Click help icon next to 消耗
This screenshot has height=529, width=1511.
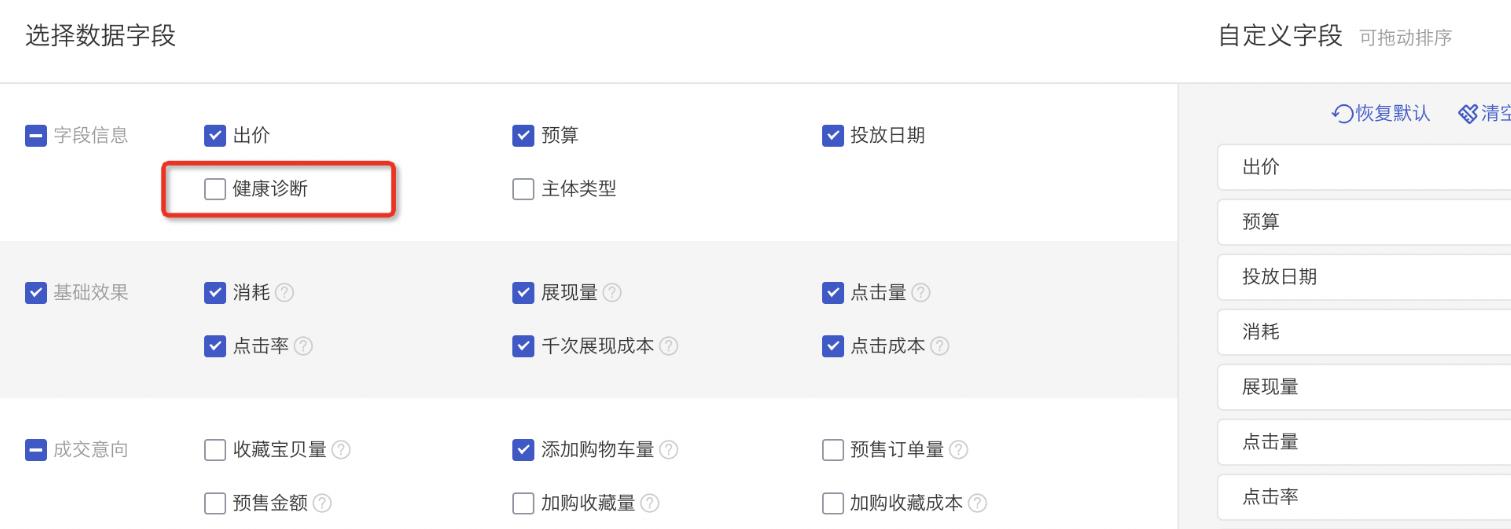point(284,292)
